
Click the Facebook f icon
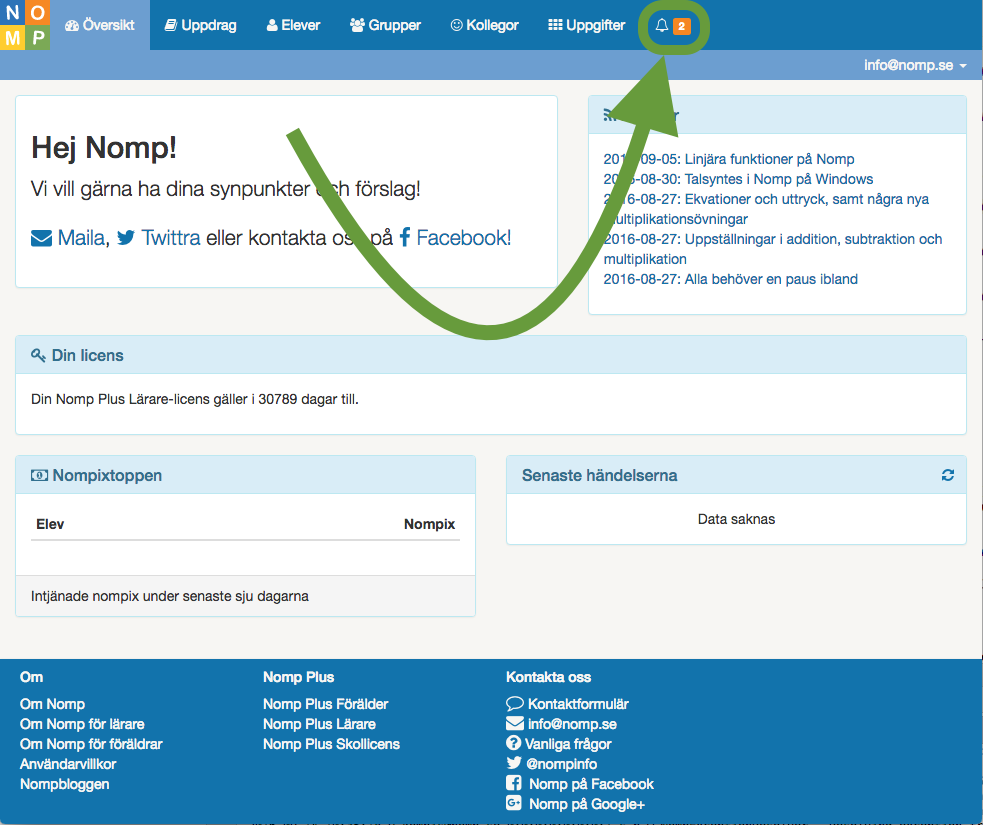point(405,238)
